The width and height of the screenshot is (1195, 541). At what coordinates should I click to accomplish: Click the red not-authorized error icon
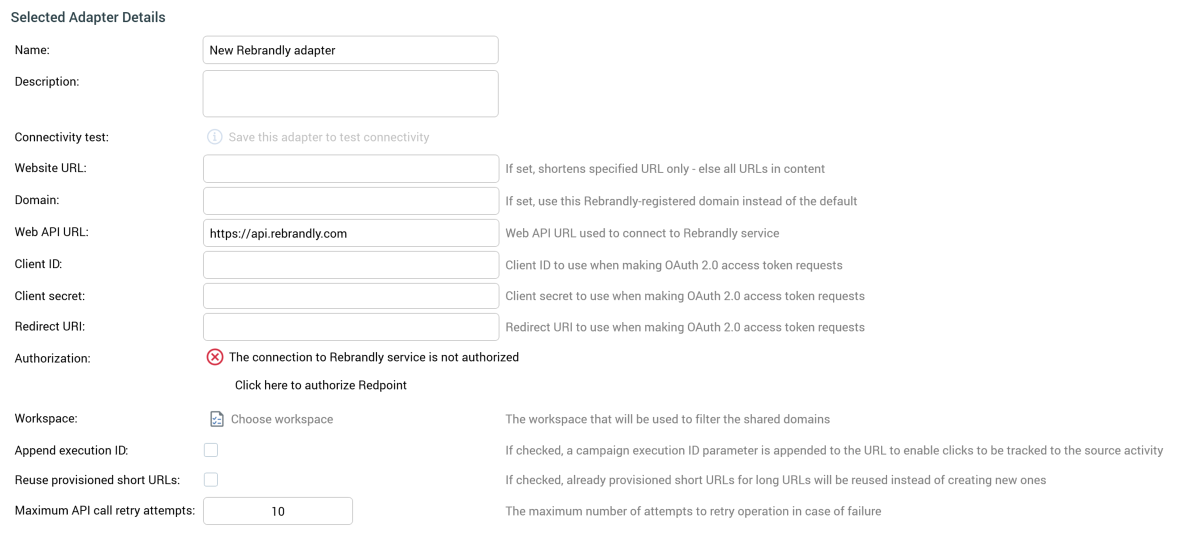[x=215, y=357]
